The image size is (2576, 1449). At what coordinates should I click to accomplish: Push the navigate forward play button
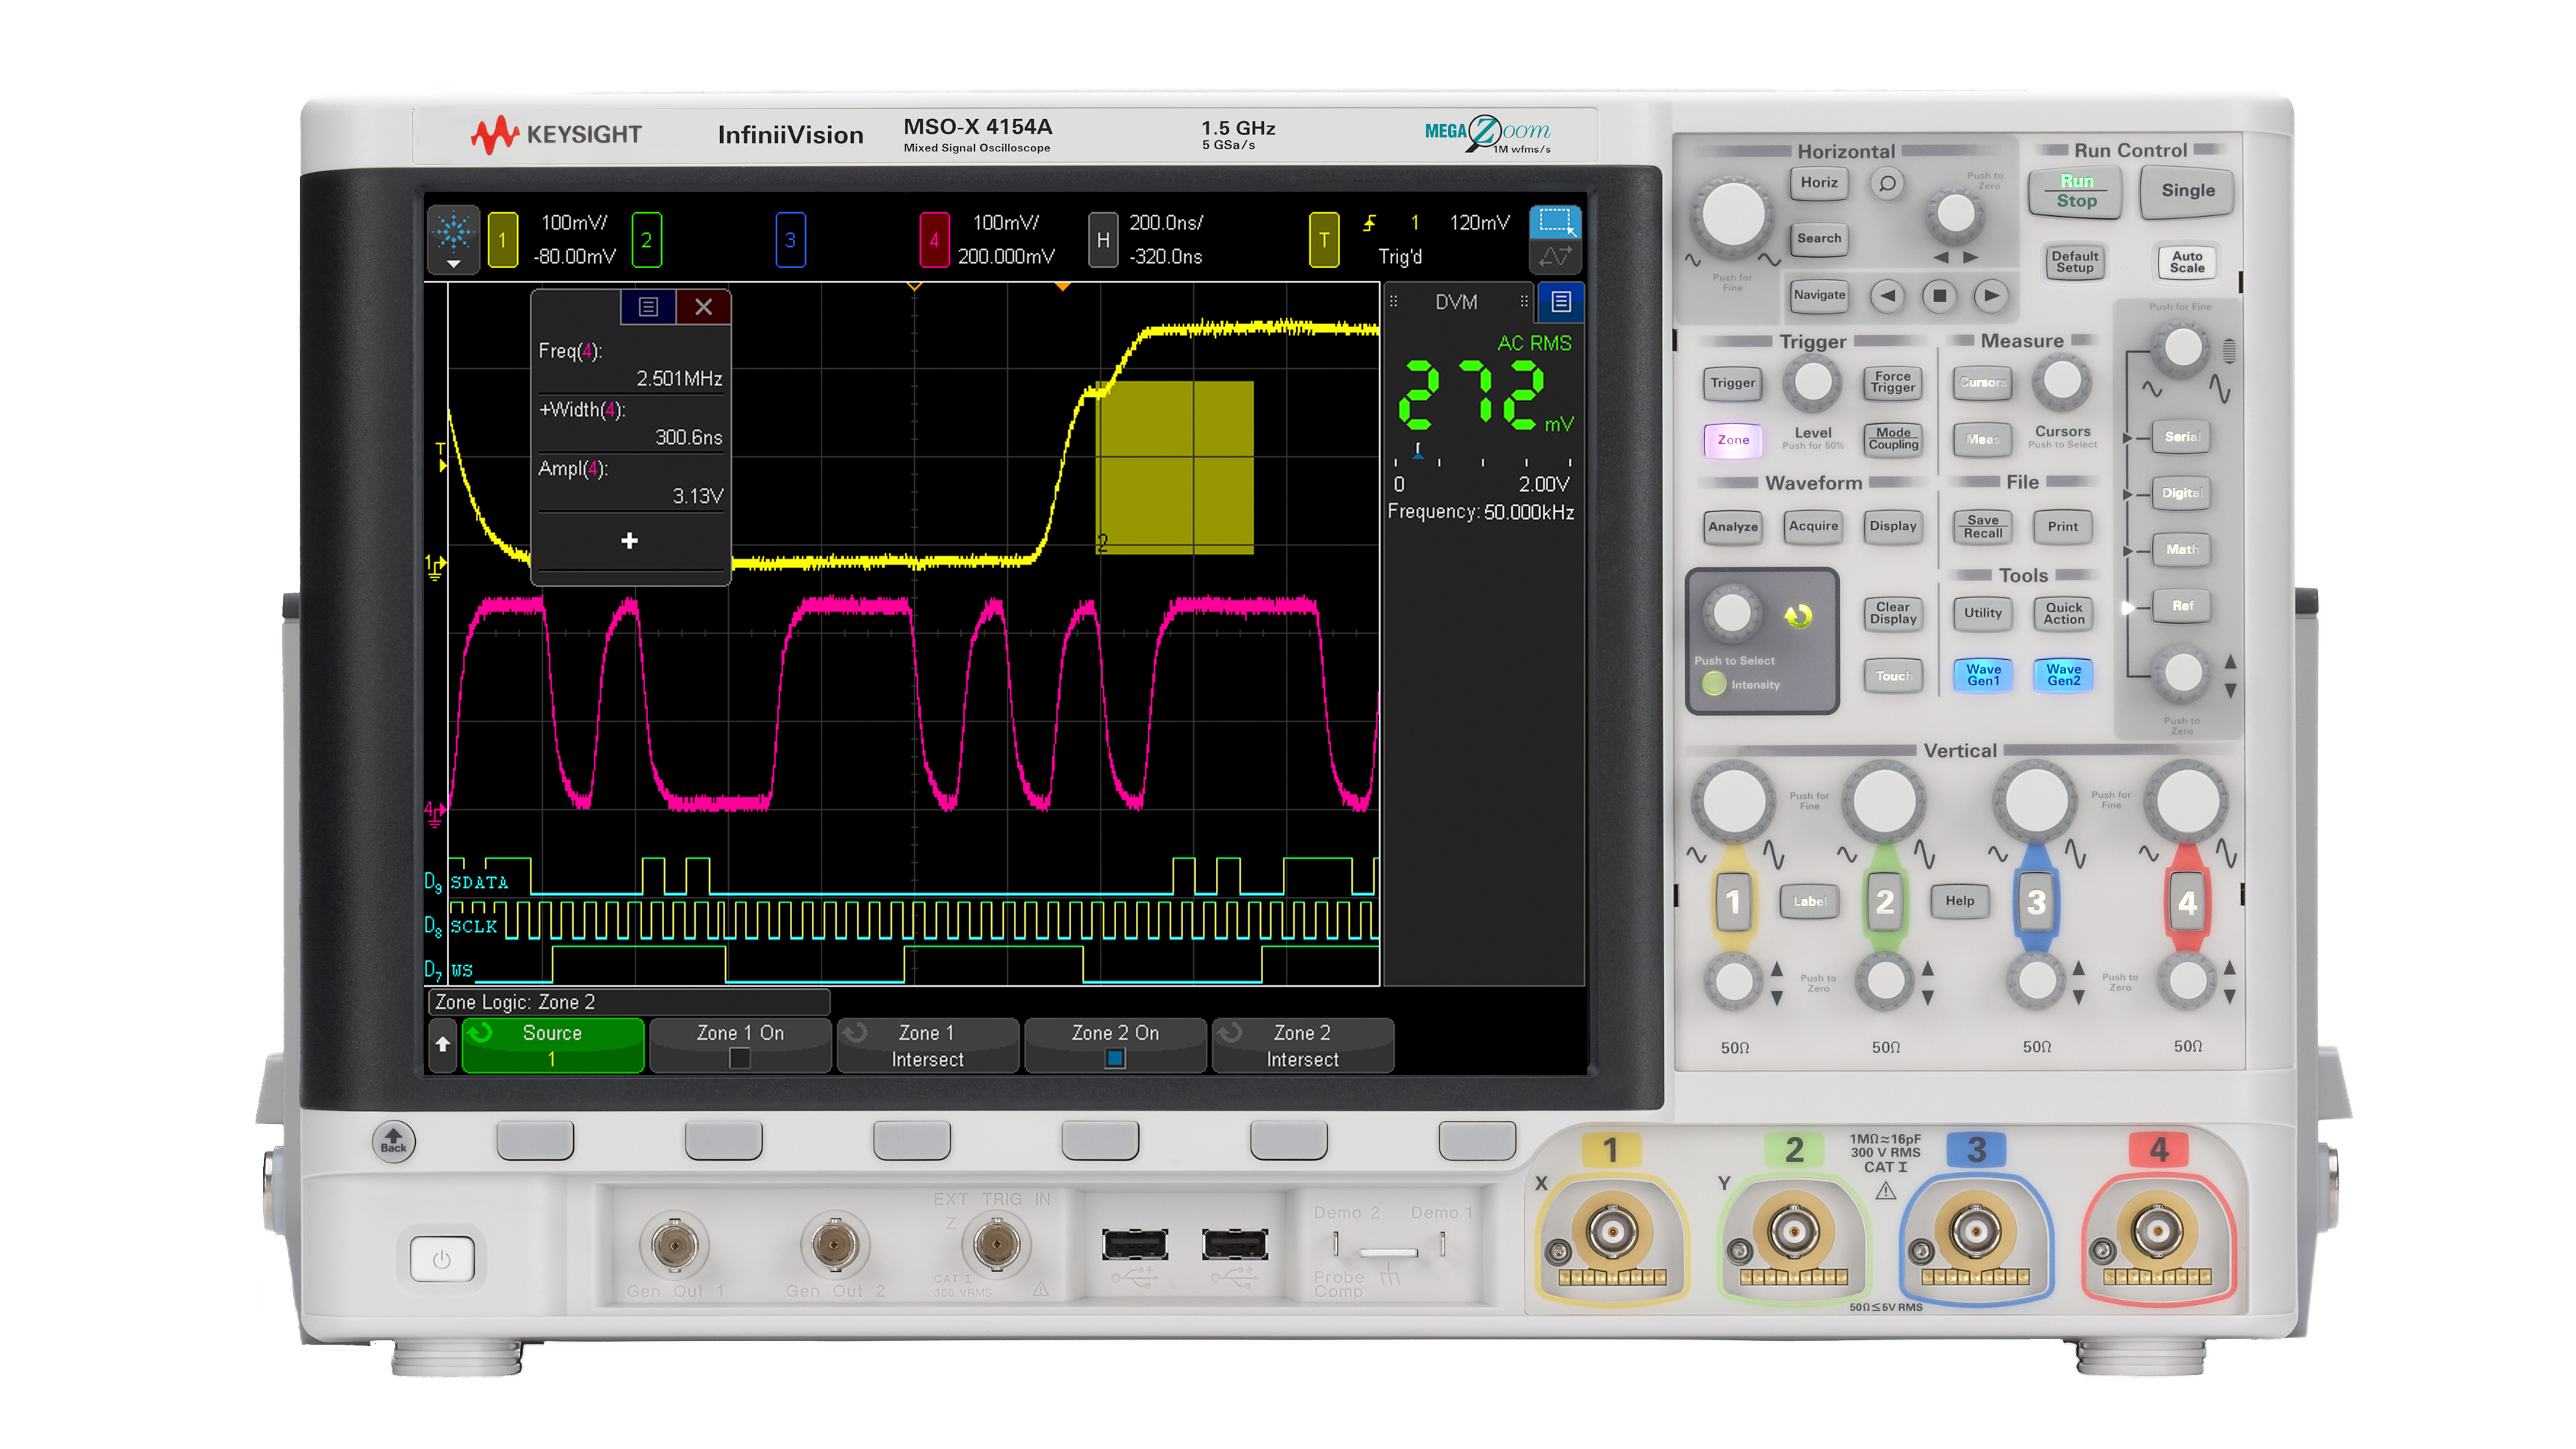[x=1991, y=295]
